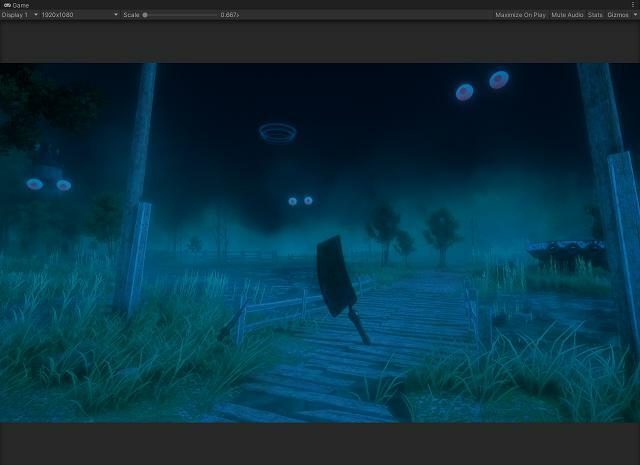Click the Scale label in toolbar
This screenshot has width=640, height=465.
(131, 15)
